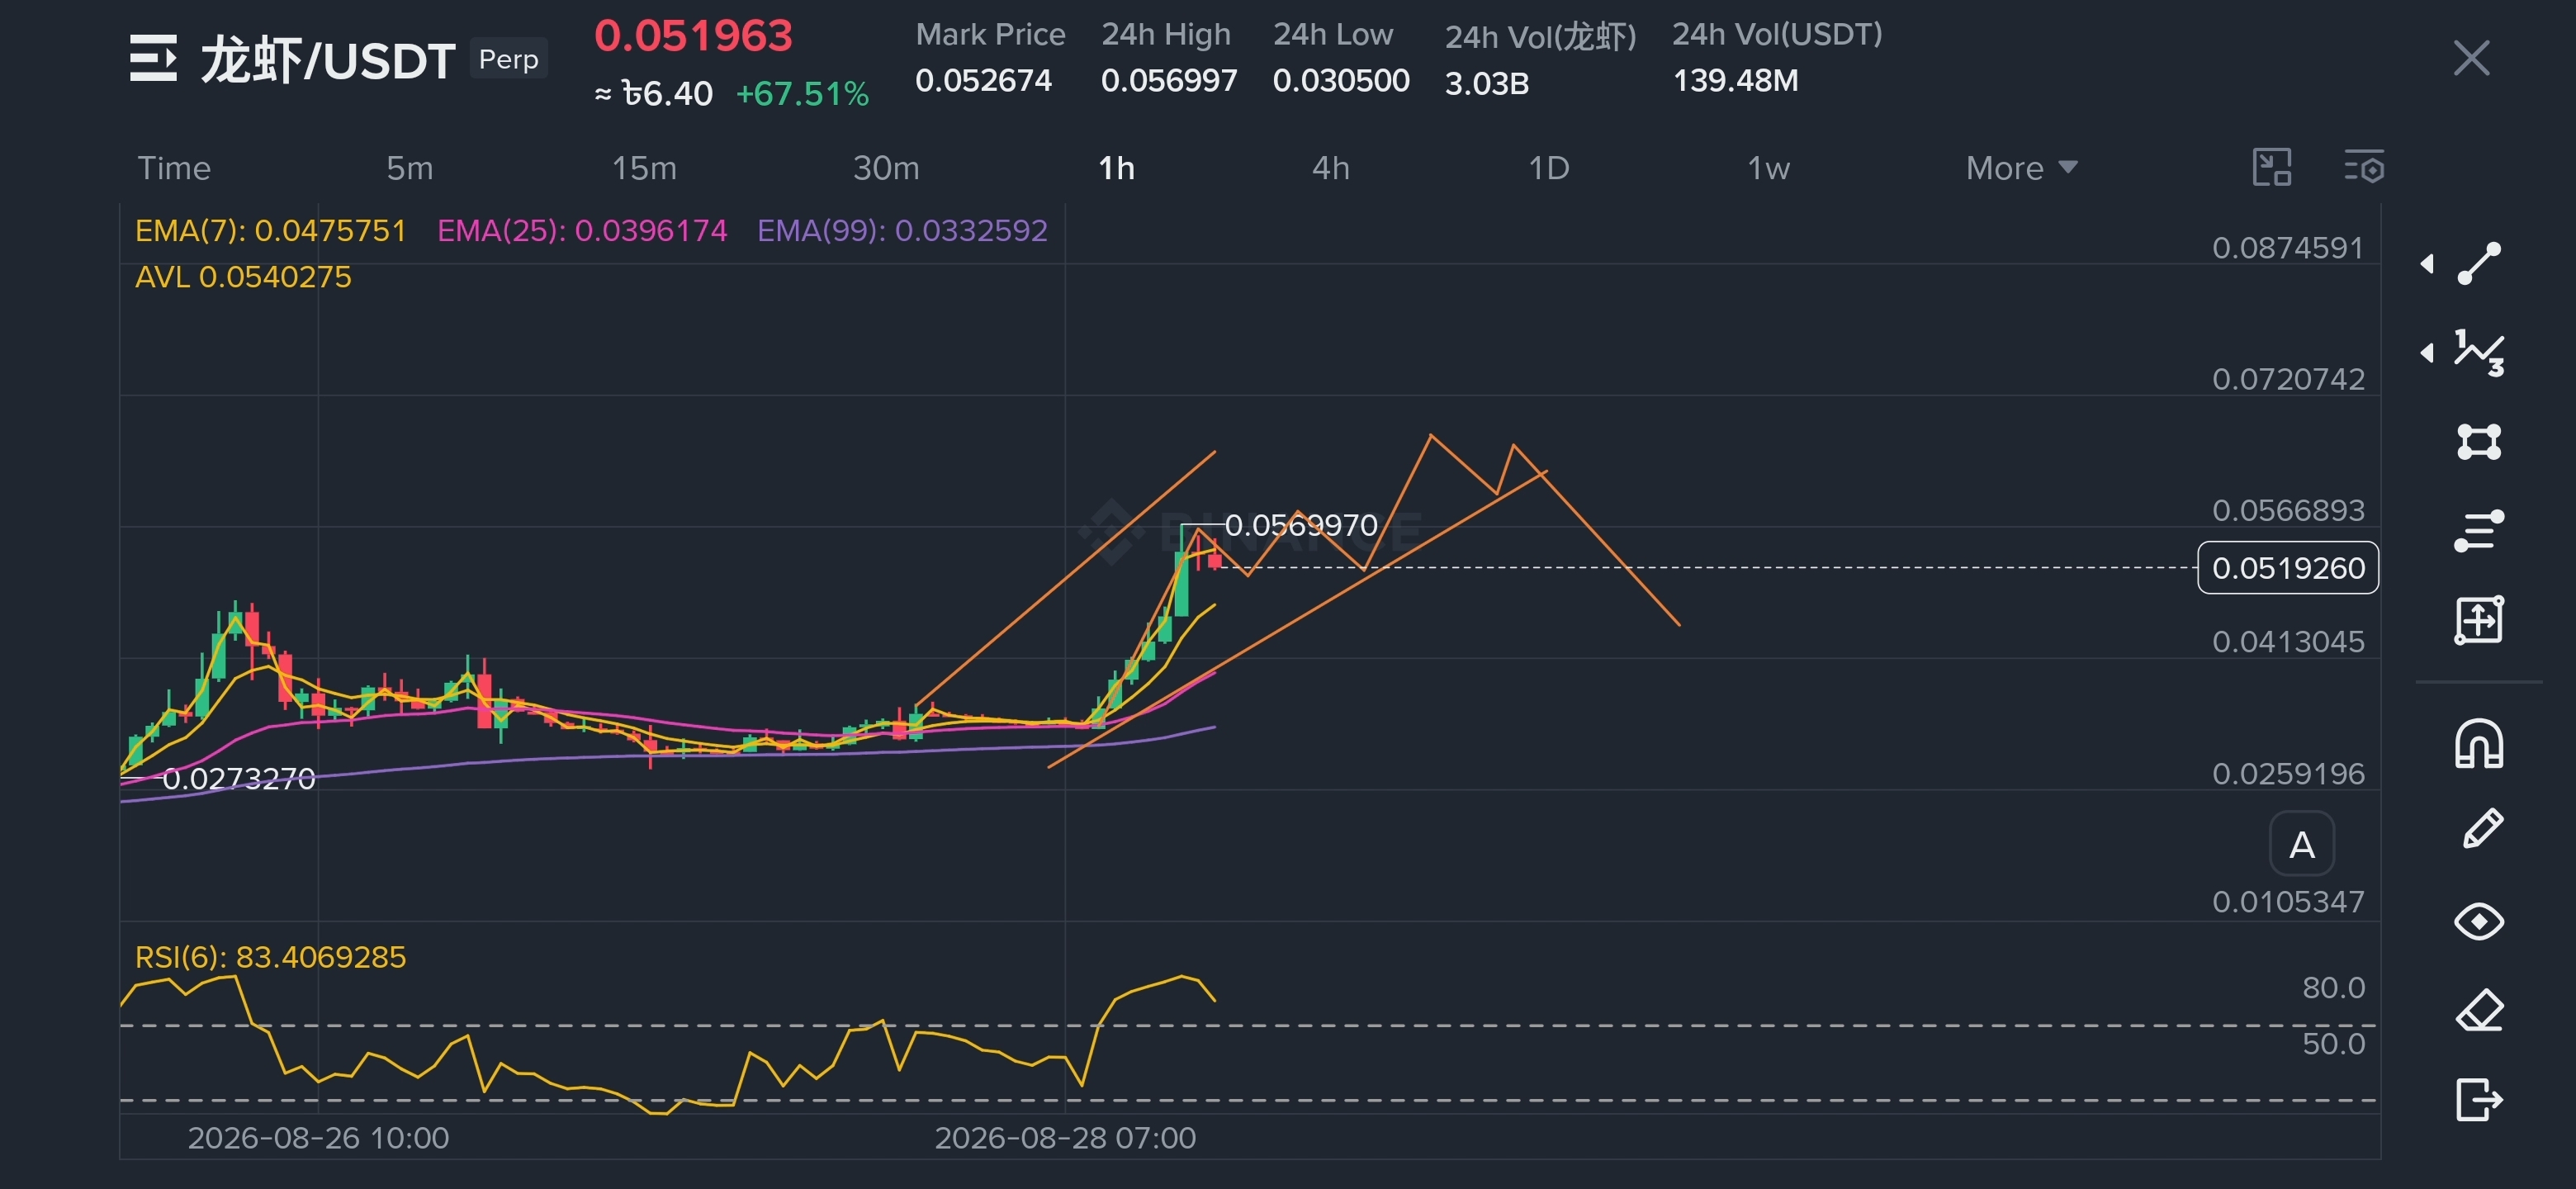Select the long/short position measure tool
The height and width of the screenshot is (1189, 2576).
pos(2479,620)
